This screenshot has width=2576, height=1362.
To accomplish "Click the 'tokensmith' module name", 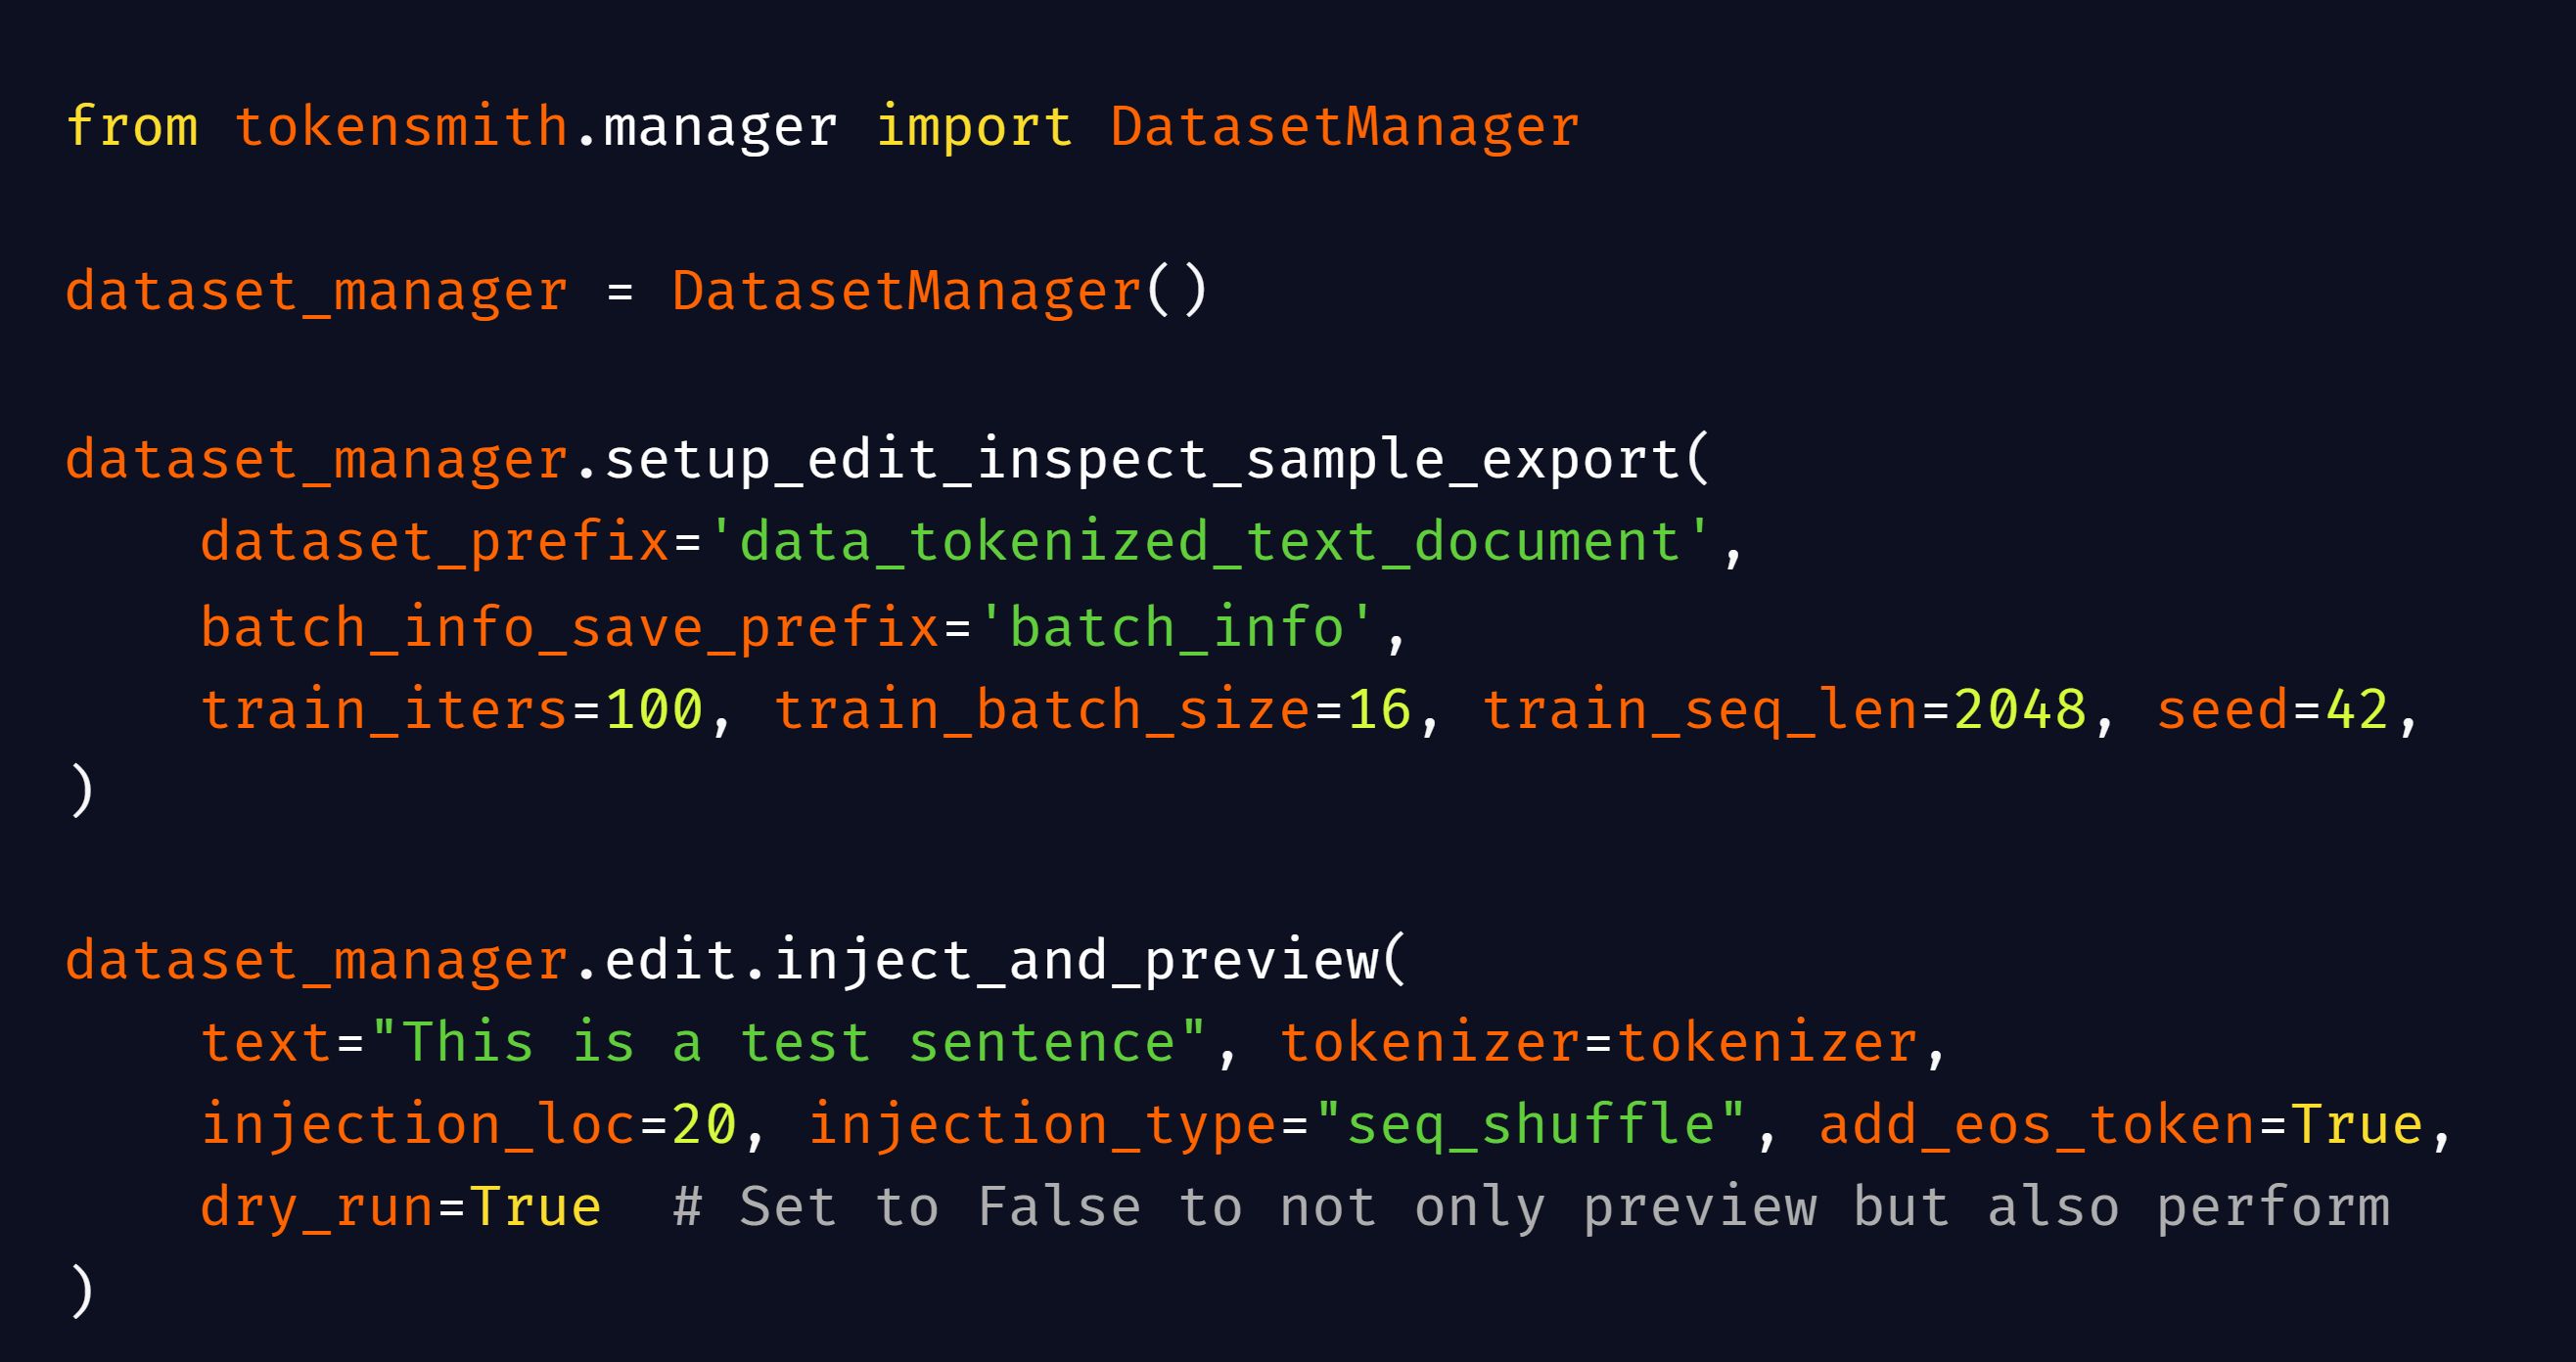I will (x=402, y=127).
